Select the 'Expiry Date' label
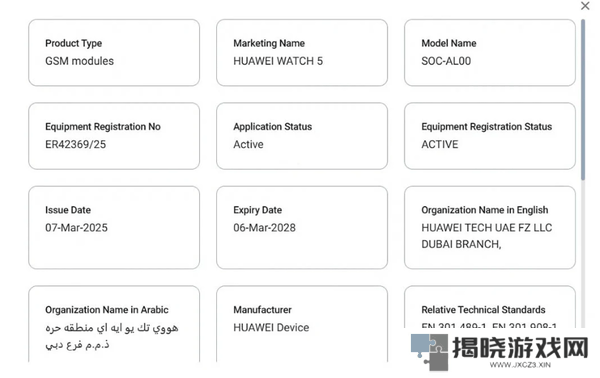600x378 pixels. 258,210
